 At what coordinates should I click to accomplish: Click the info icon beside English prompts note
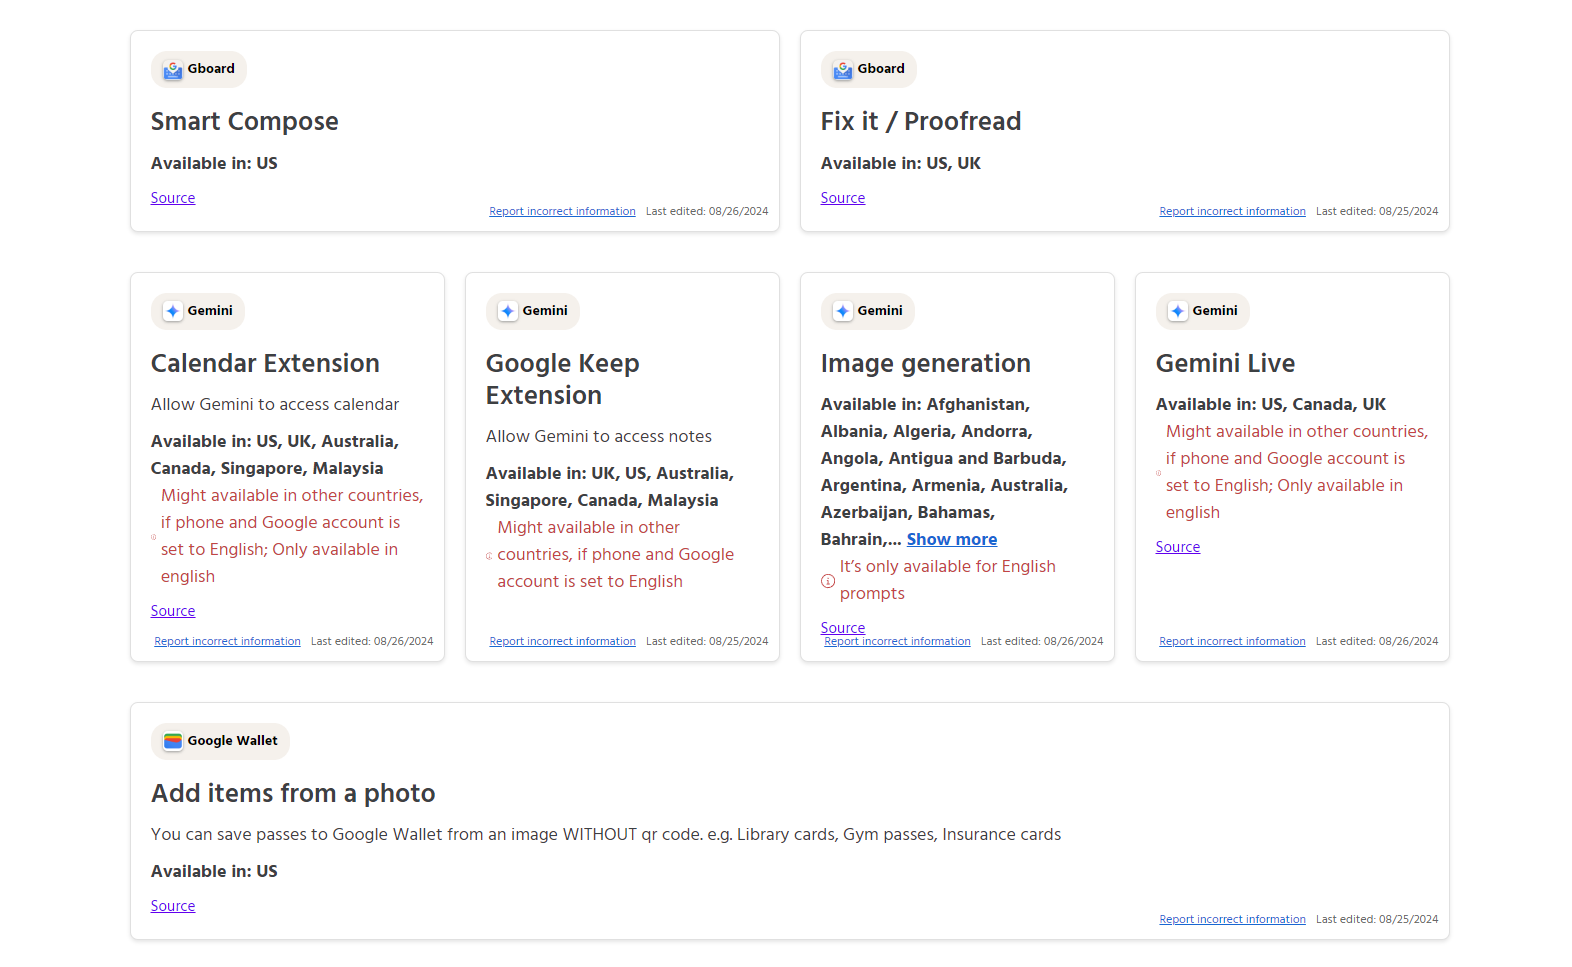click(x=828, y=581)
